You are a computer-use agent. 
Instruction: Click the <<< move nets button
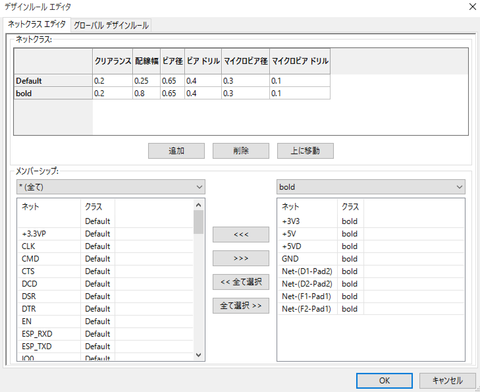(x=241, y=235)
